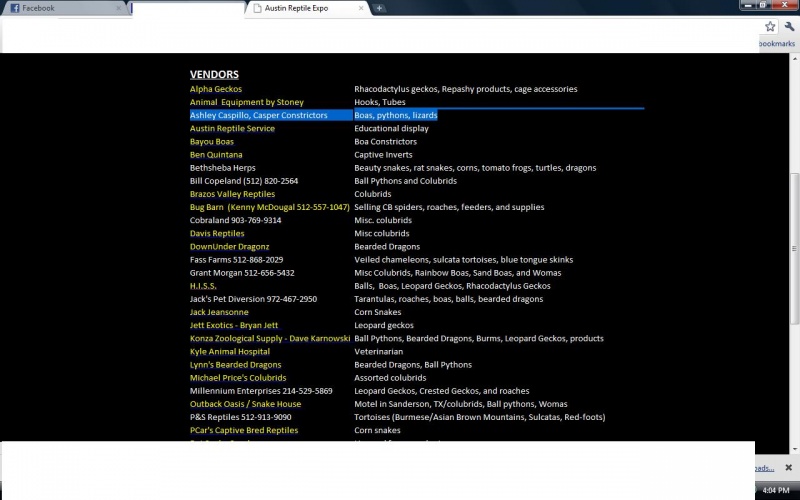Dismiss the downloads bar with the X
Viewport: 800px width, 500px height.
click(x=788, y=467)
